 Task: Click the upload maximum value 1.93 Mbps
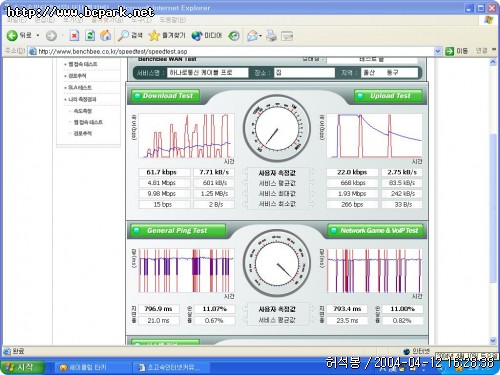352,194
